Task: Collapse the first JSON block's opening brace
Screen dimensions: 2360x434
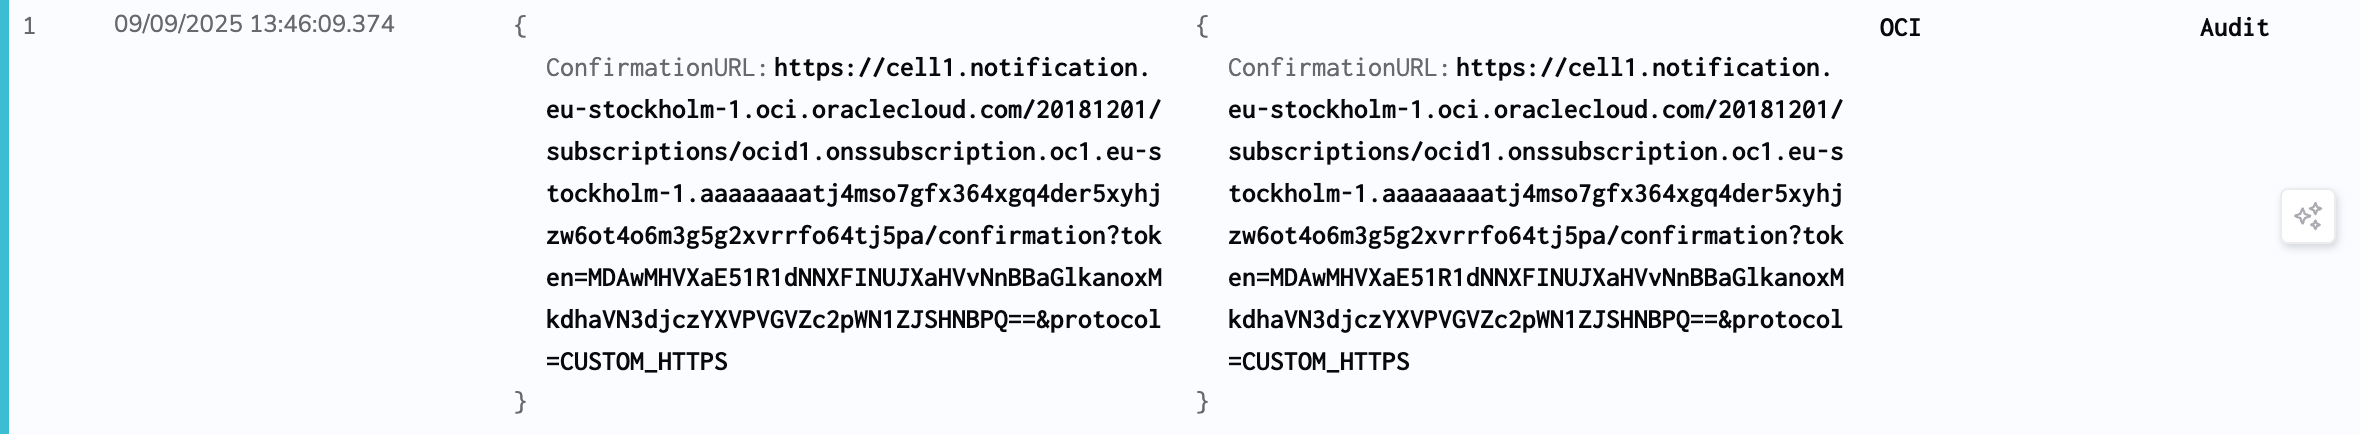Action: coord(520,26)
